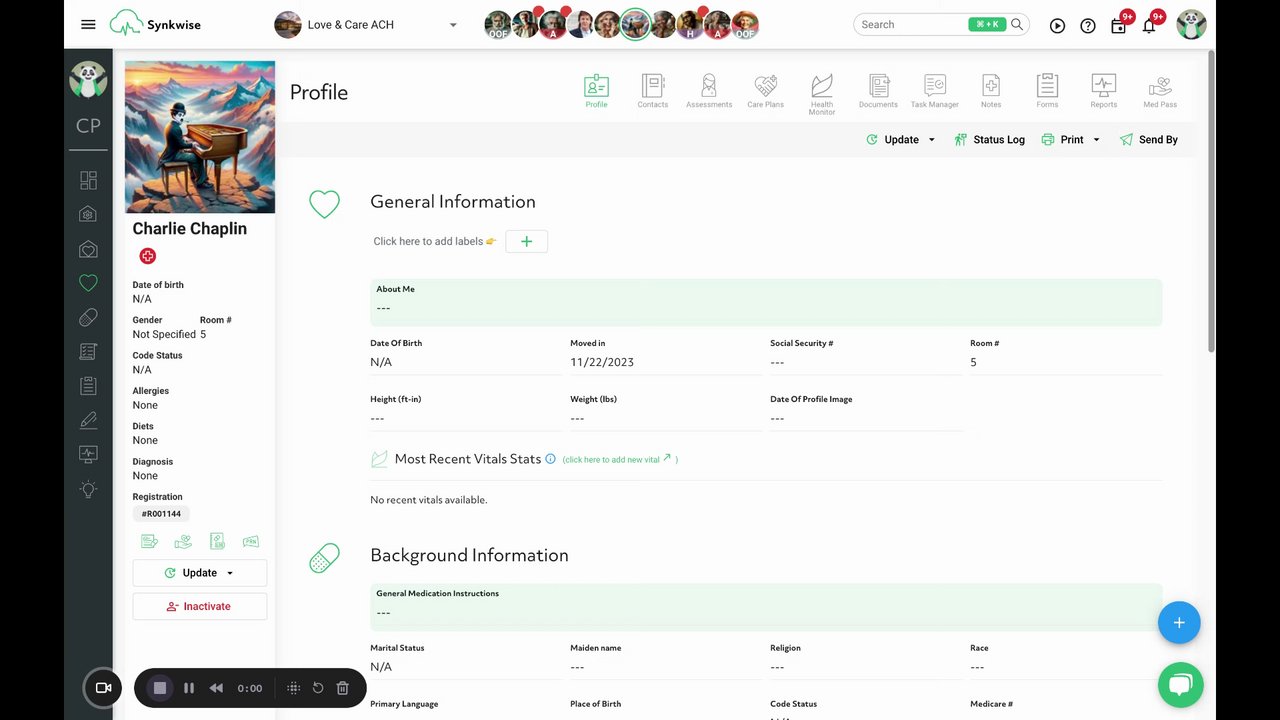This screenshot has height=720, width=1280.
Task: Open the Forms tab
Action: pos(1047,91)
